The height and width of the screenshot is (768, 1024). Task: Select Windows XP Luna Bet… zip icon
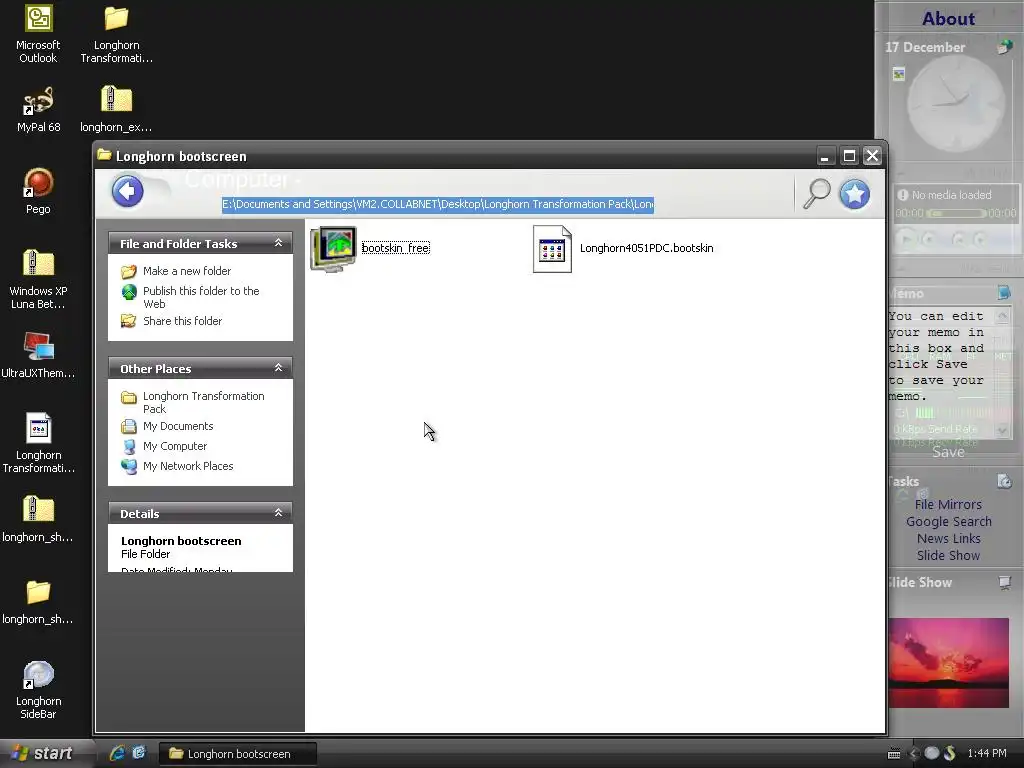pos(38,280)
